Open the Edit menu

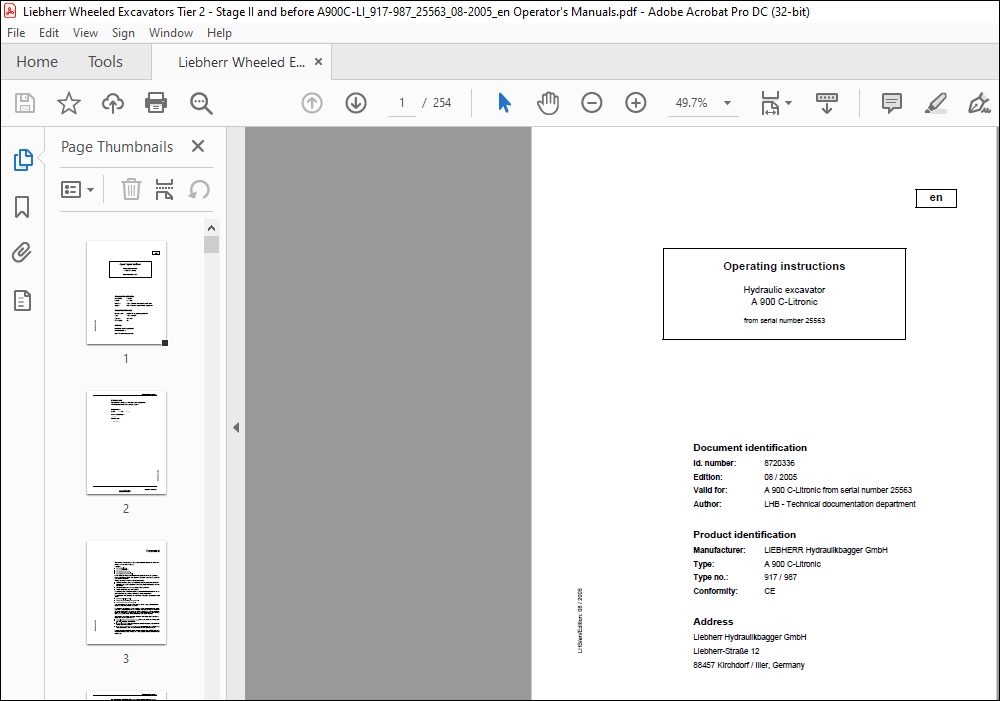[x=48, y=33]
